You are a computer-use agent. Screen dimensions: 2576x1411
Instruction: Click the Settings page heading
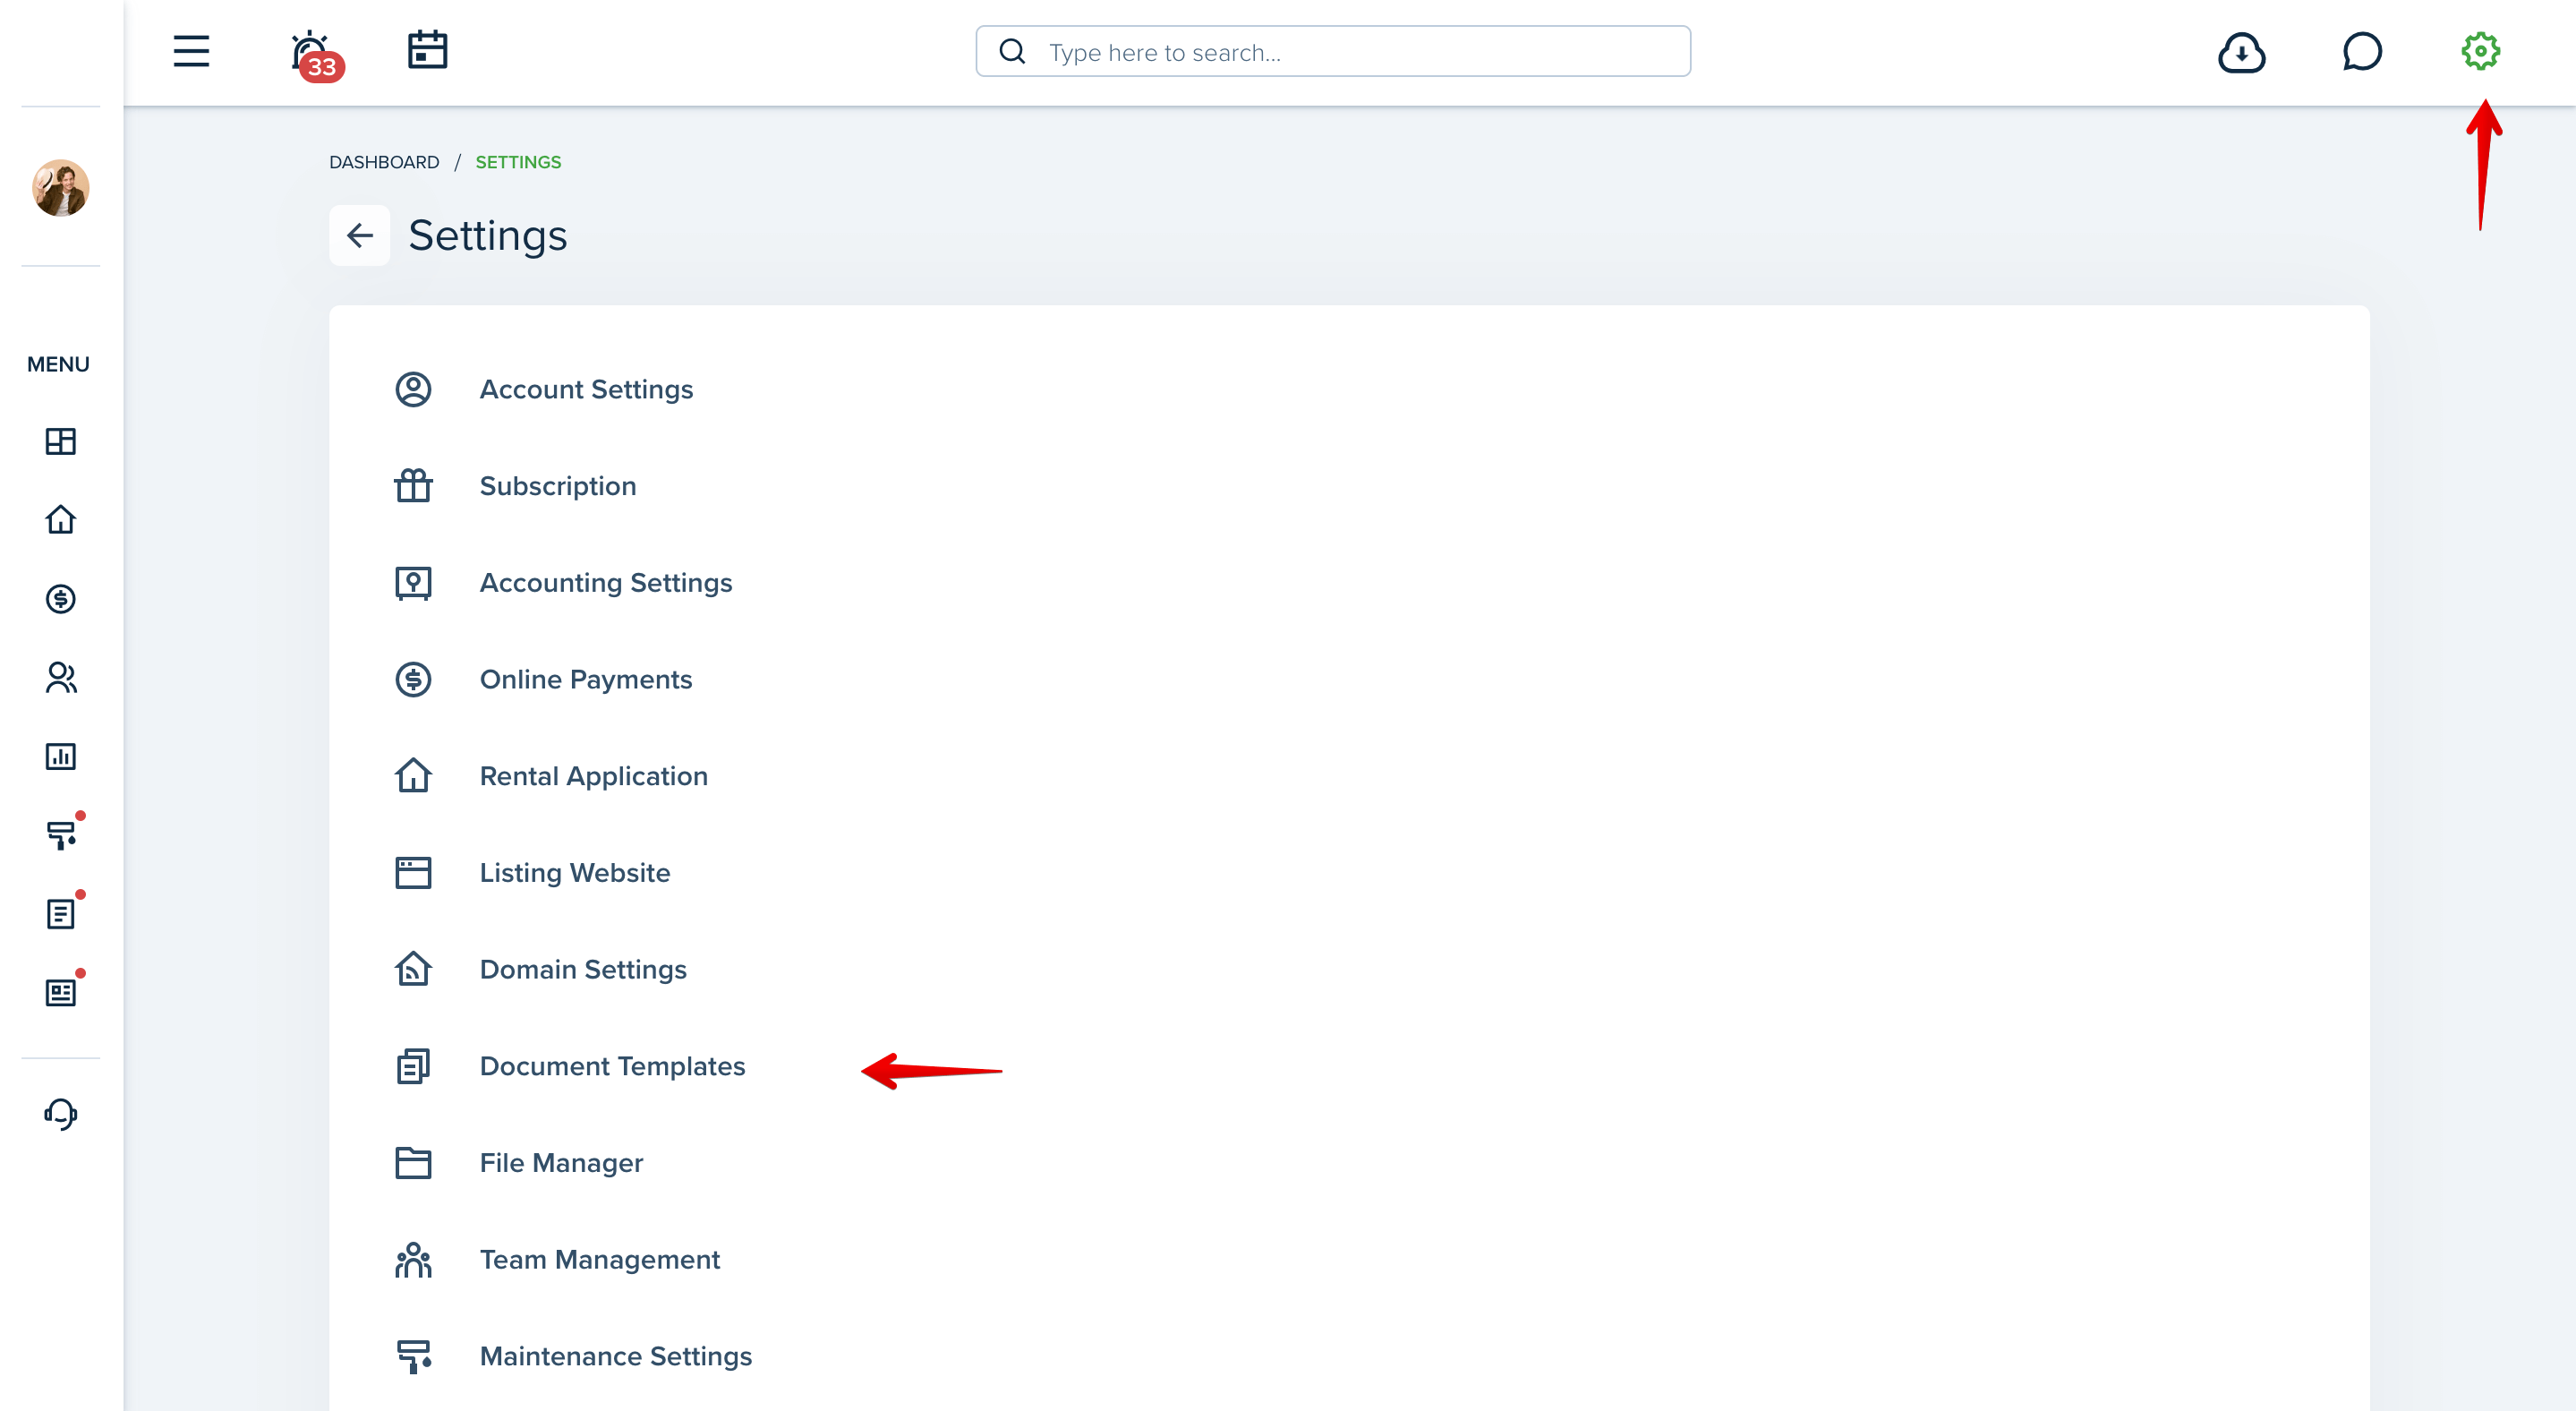tap(487, 236)
